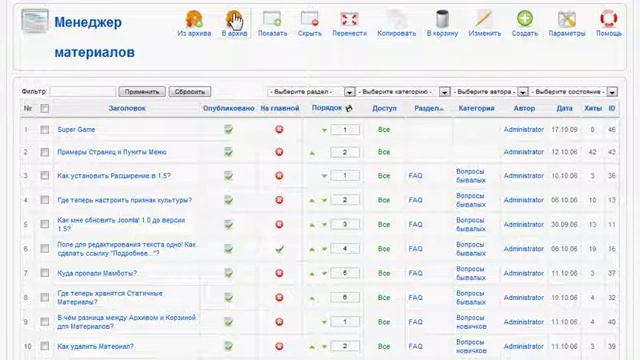This screenshot has height=360, width=640.
Task: Sort by 'Автор' column header
Action: (x=524, y=108)
